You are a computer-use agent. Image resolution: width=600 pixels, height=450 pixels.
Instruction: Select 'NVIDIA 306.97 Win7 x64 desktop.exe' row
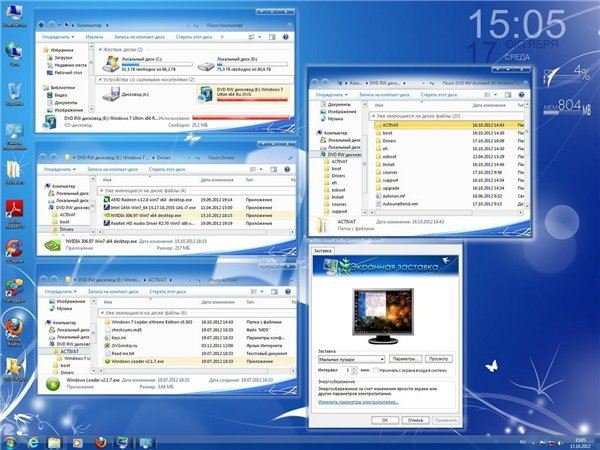click(197, 215)
